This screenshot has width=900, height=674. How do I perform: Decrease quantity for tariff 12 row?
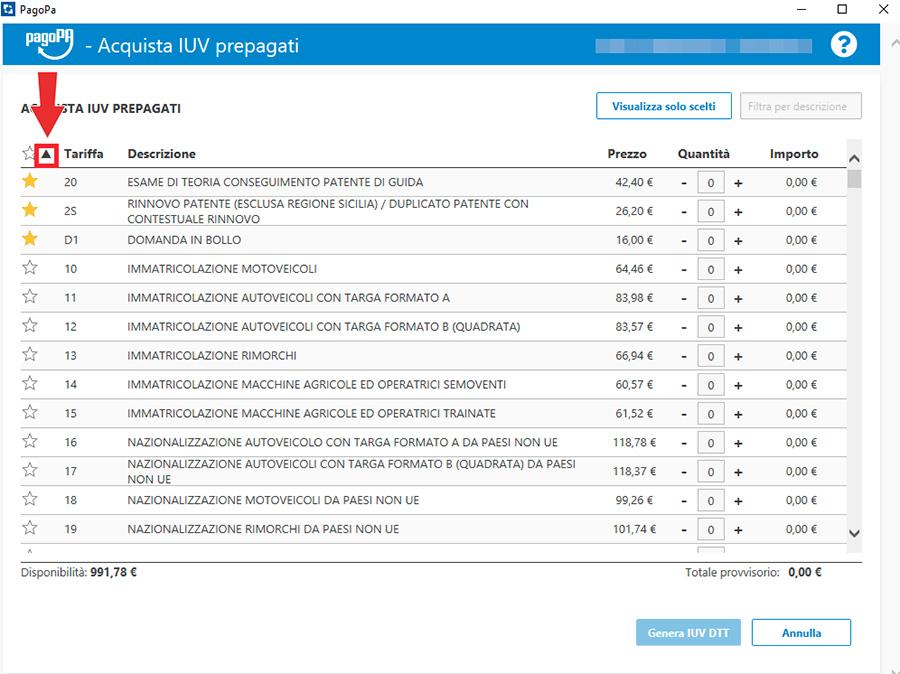pyautogui.click(x=684, y=327)
